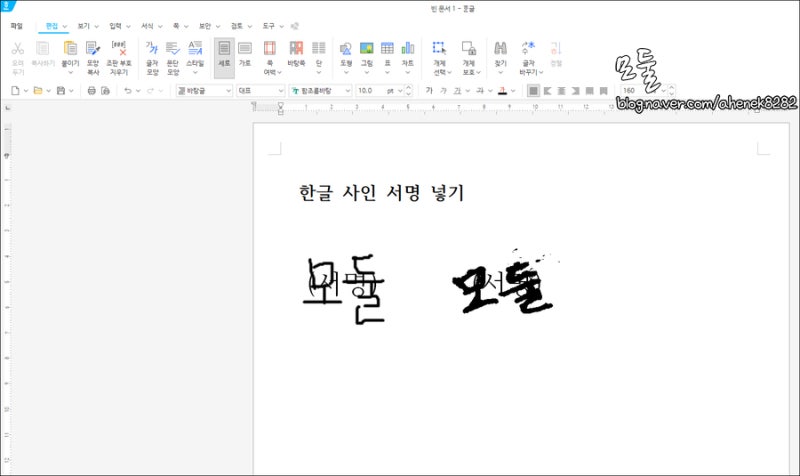The height and width of the screenshot is (476, 800).
Task: Open the 입력 menu
Action: [x=115, y=26]
